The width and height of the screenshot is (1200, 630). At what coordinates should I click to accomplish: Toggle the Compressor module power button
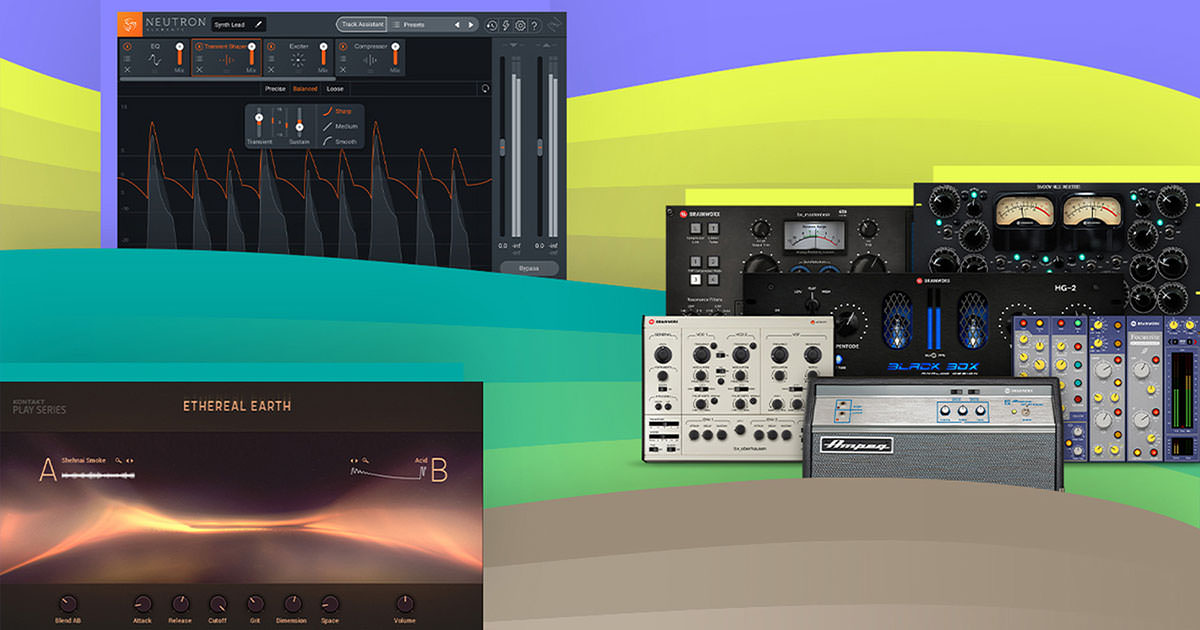(343, 46)
